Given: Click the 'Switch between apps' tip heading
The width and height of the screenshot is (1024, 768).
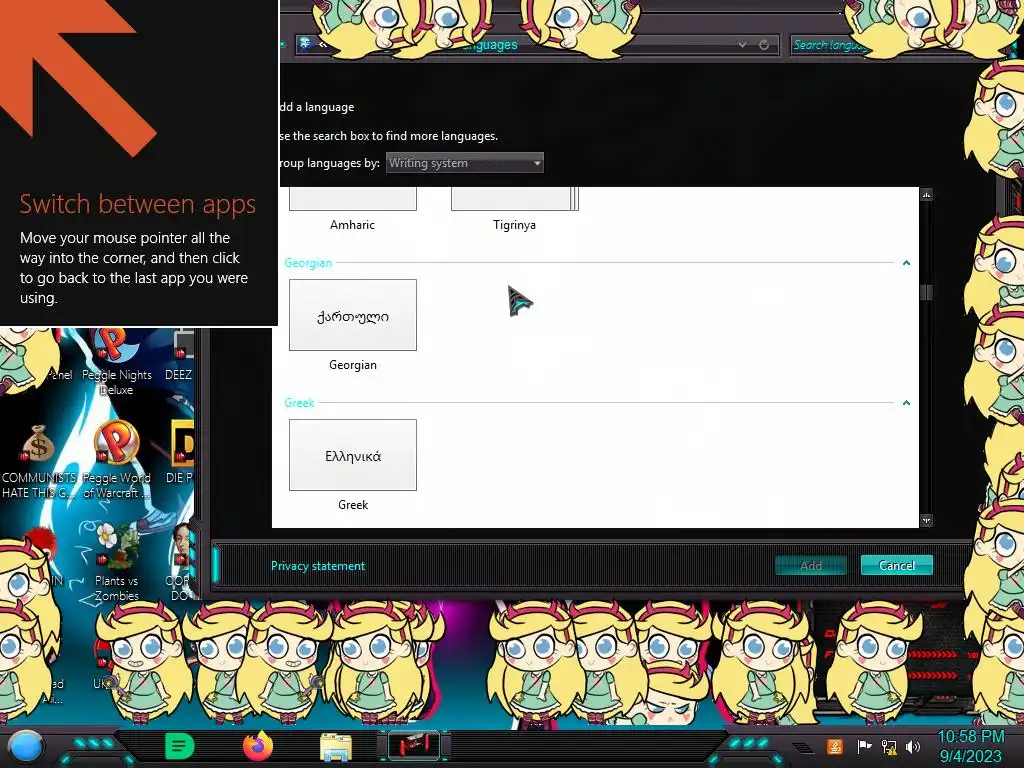Looking at the screenshot, I should click(138, 204).
